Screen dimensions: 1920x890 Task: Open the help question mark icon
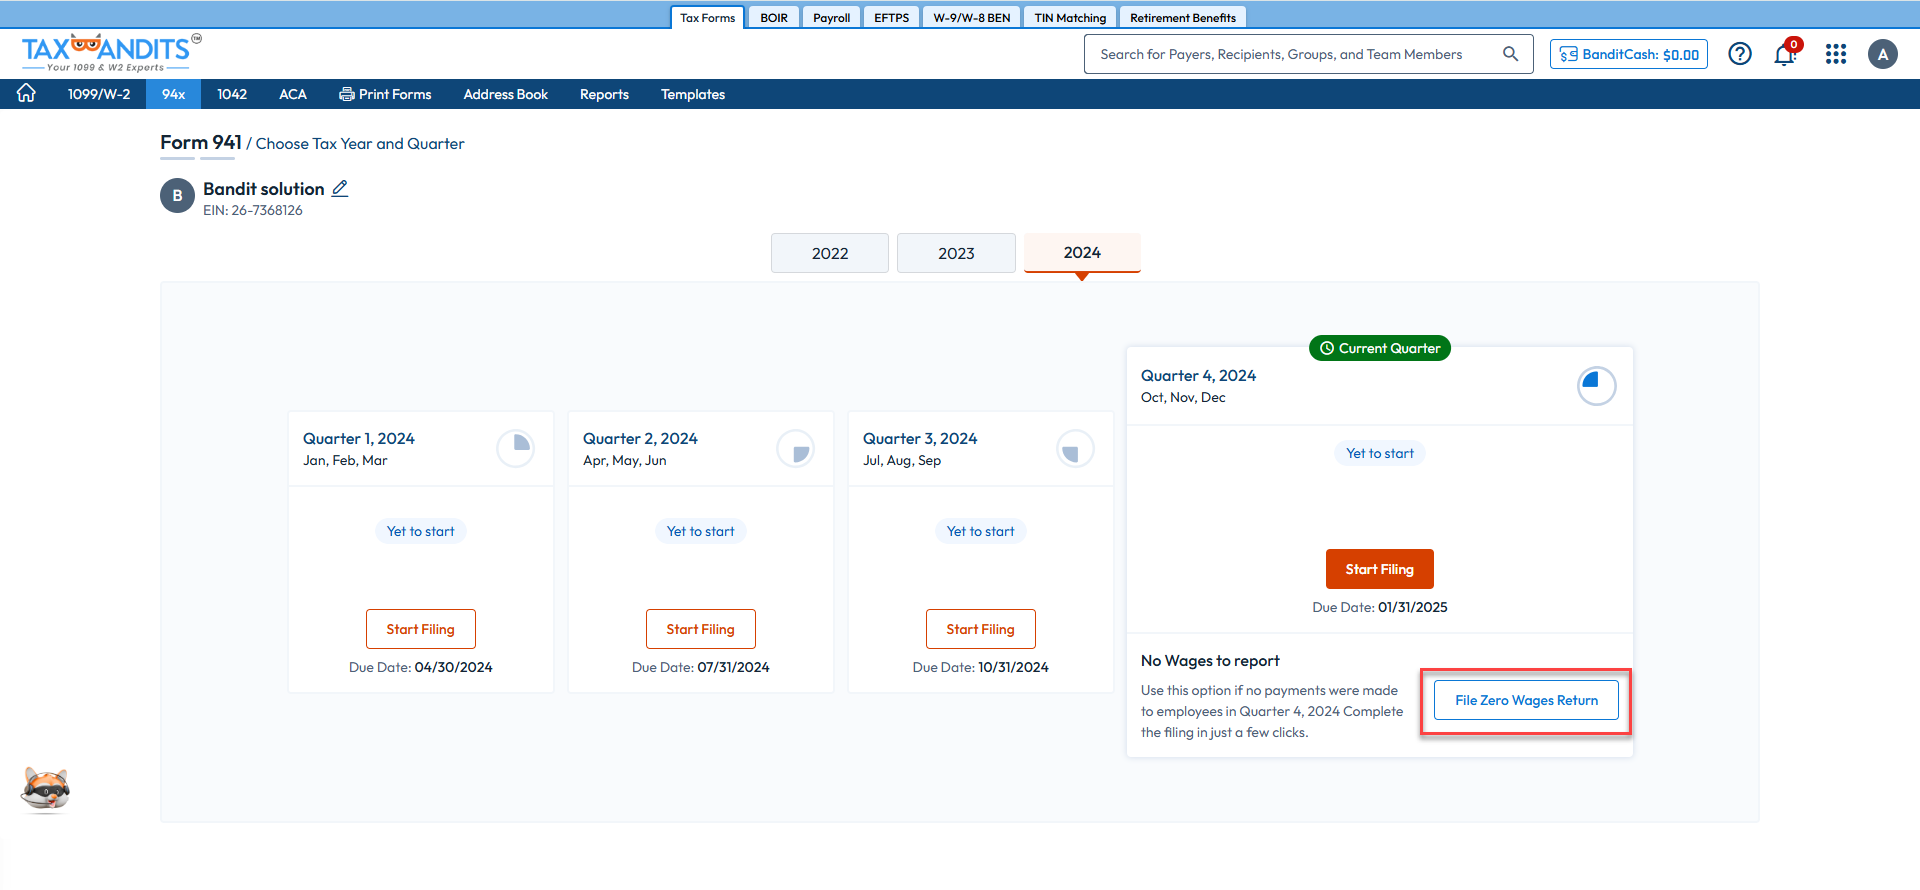pyautogui.click(x=1740, y=54)
